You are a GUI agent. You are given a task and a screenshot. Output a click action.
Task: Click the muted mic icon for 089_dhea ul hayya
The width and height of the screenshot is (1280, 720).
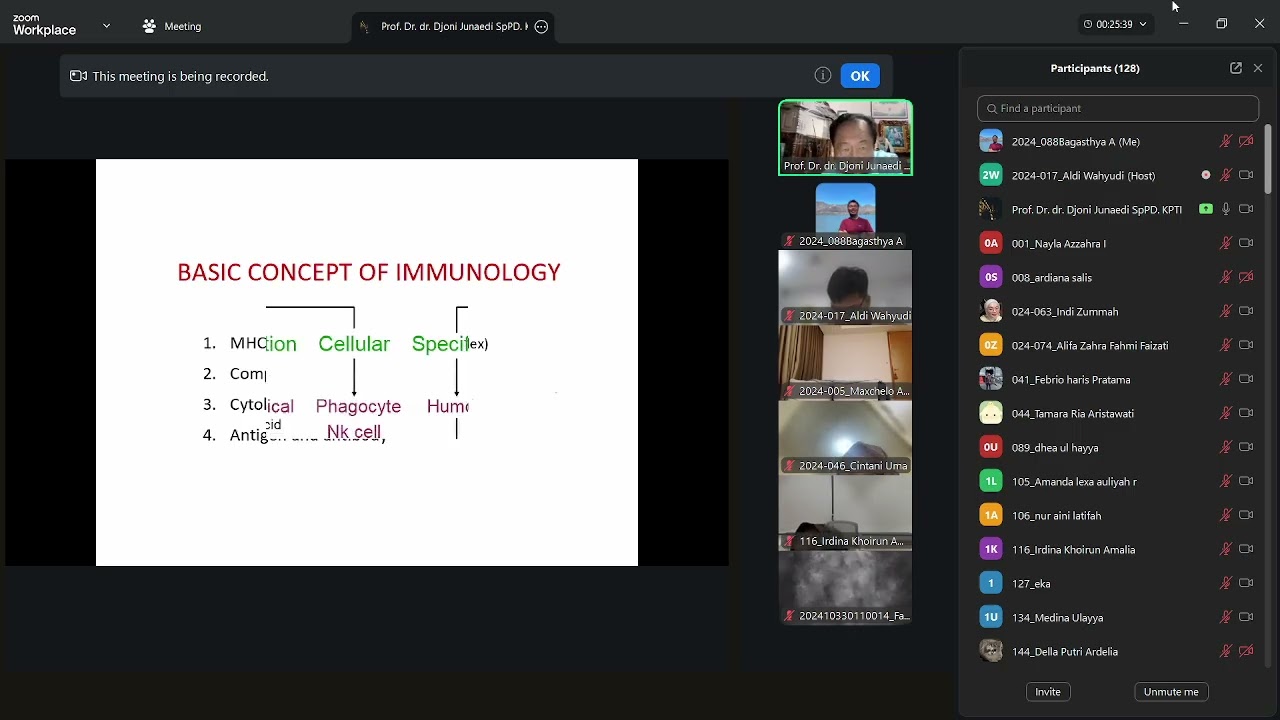click(x=1225, y=447)
